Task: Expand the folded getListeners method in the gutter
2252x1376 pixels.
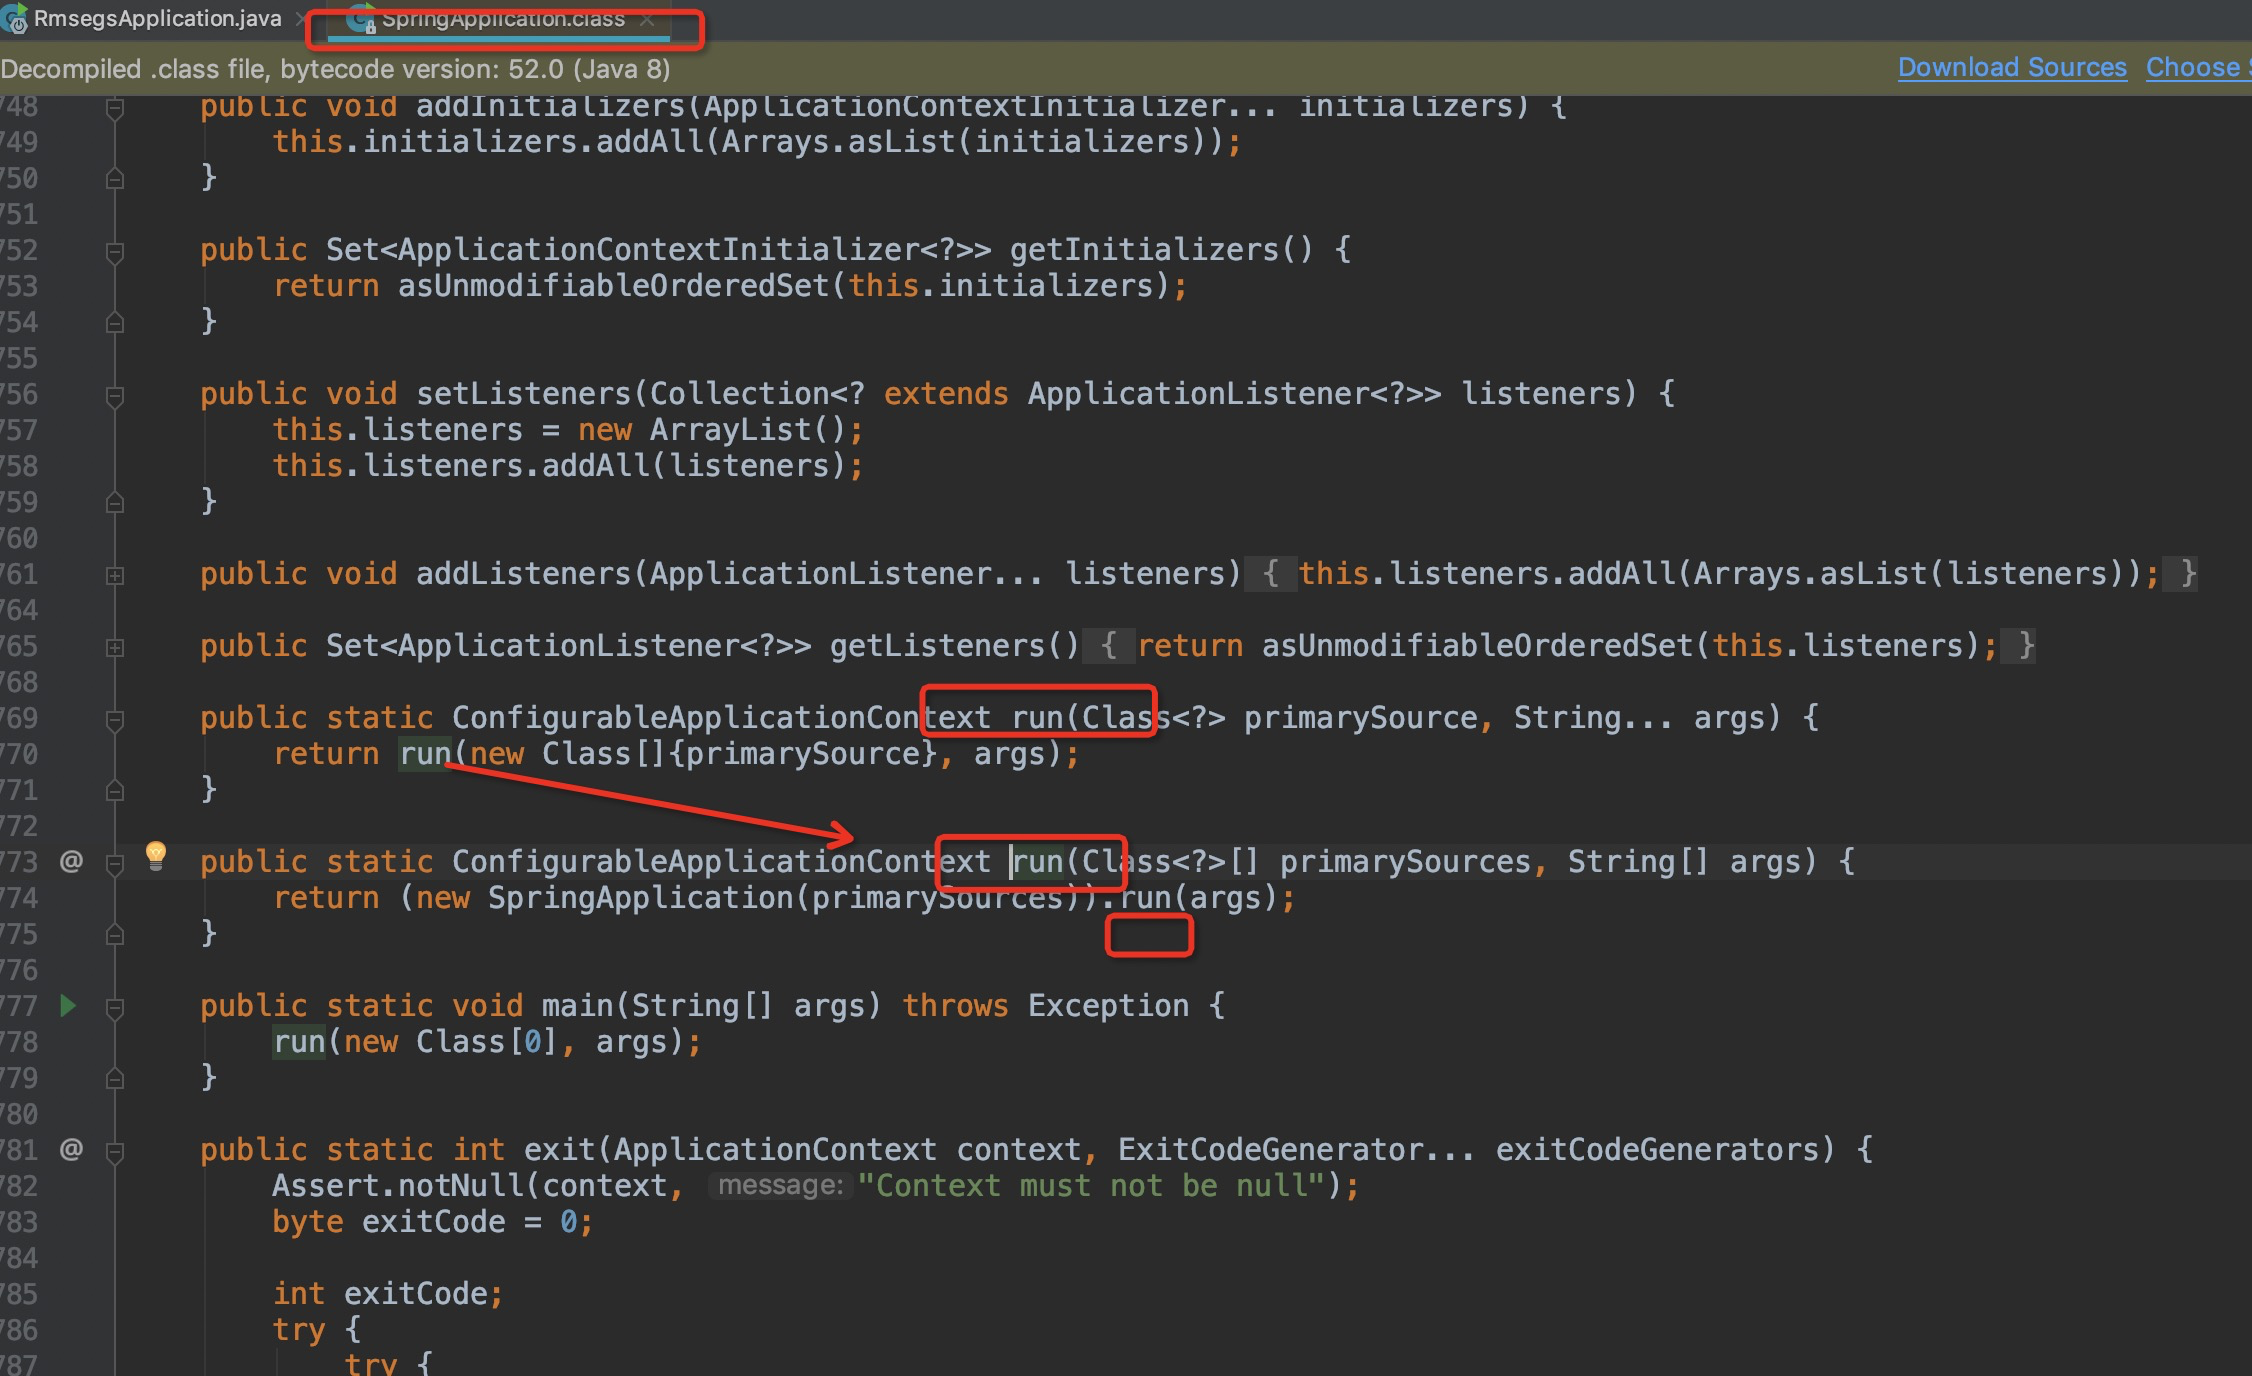Action: click(x=115, y=647)
